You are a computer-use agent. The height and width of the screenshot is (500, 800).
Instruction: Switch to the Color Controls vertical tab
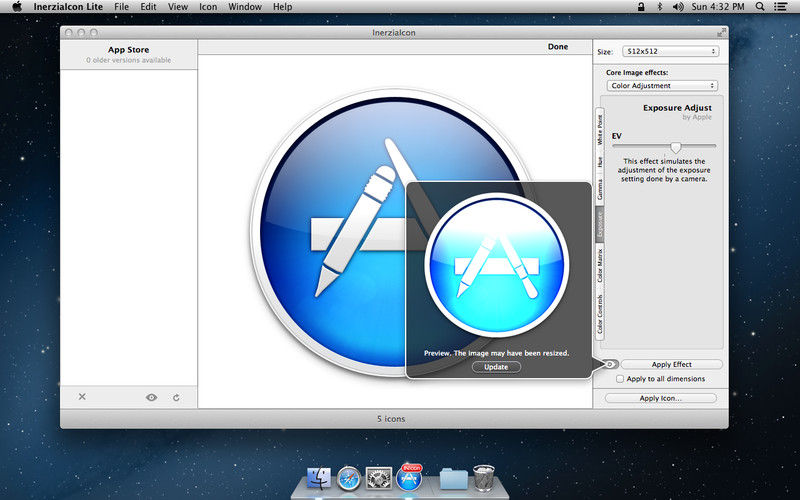tap(600, 313)
